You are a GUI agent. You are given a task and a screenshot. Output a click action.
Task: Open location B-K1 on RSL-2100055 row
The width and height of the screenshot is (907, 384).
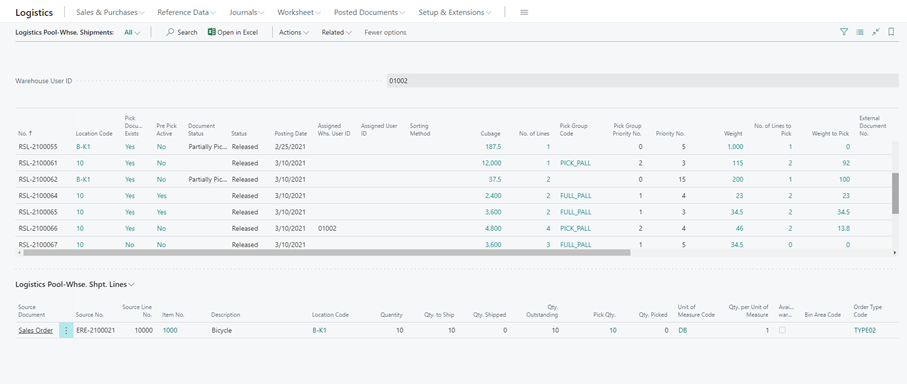(x=83, y=147)
